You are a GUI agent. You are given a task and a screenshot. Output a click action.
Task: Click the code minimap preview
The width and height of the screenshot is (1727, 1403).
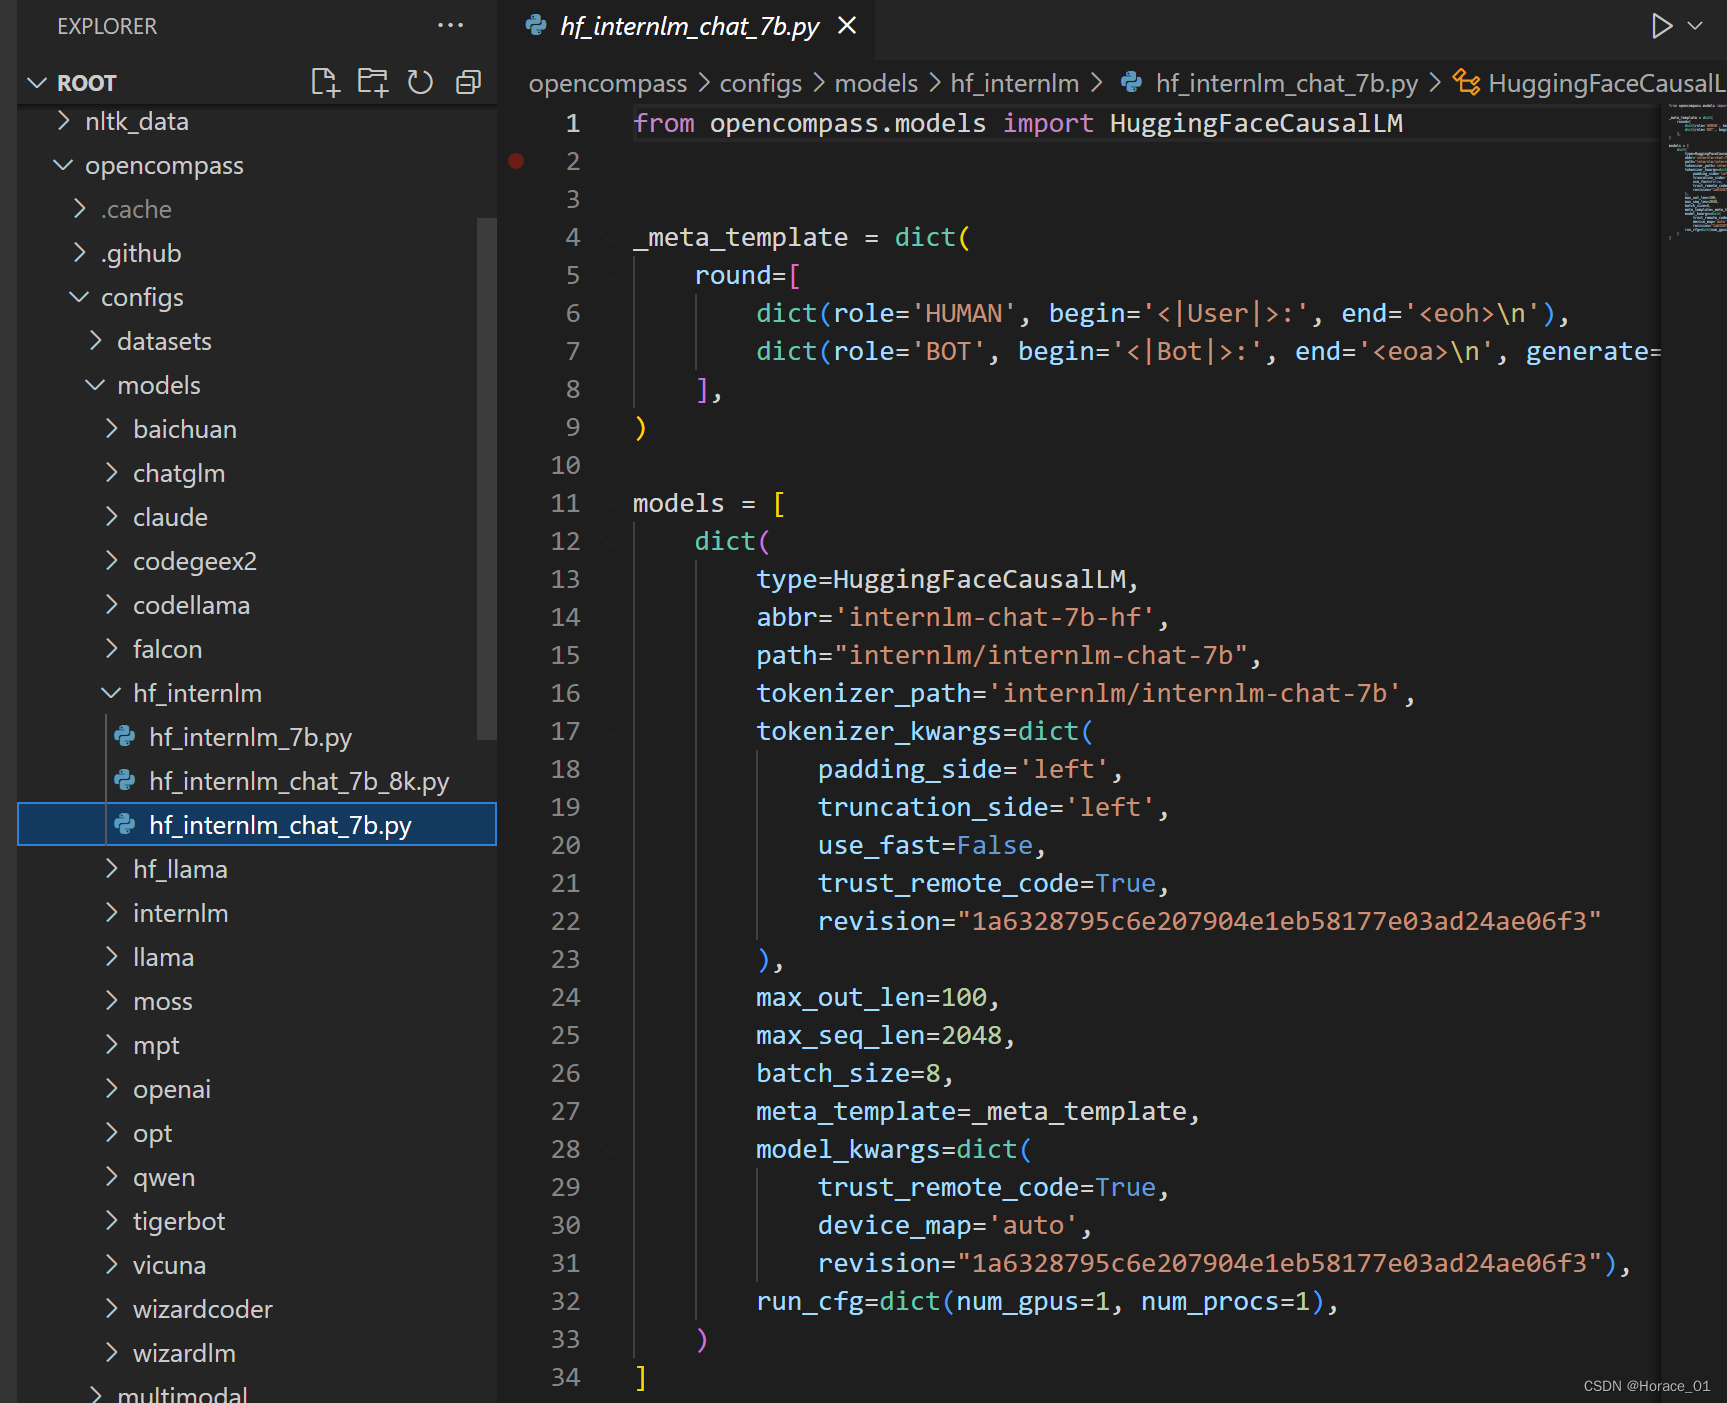(1696, 170)
